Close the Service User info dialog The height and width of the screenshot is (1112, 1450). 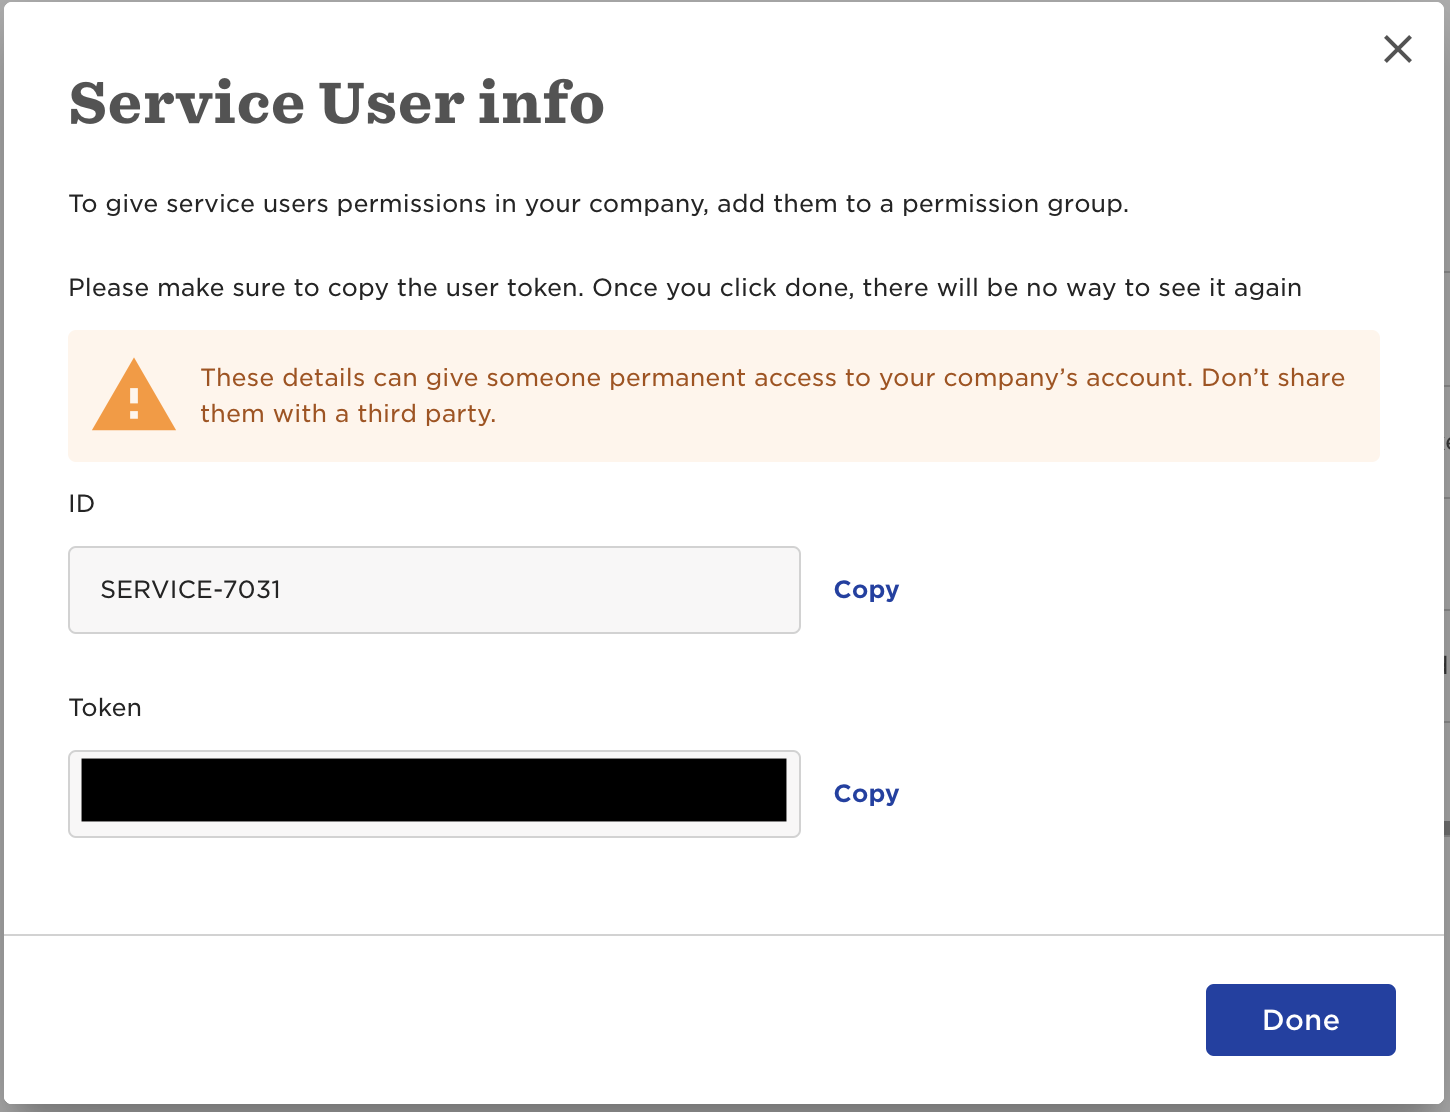1397,49
